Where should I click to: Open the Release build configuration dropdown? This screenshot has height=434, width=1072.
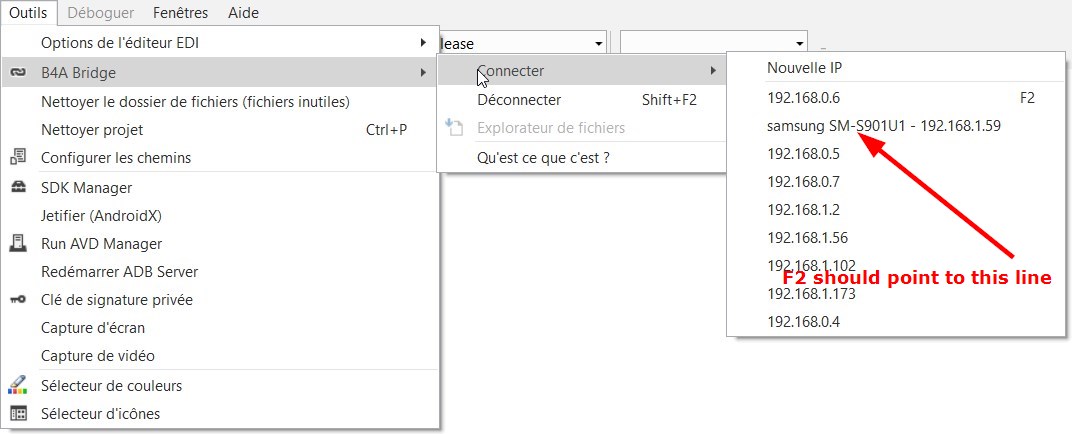(598, 43)
